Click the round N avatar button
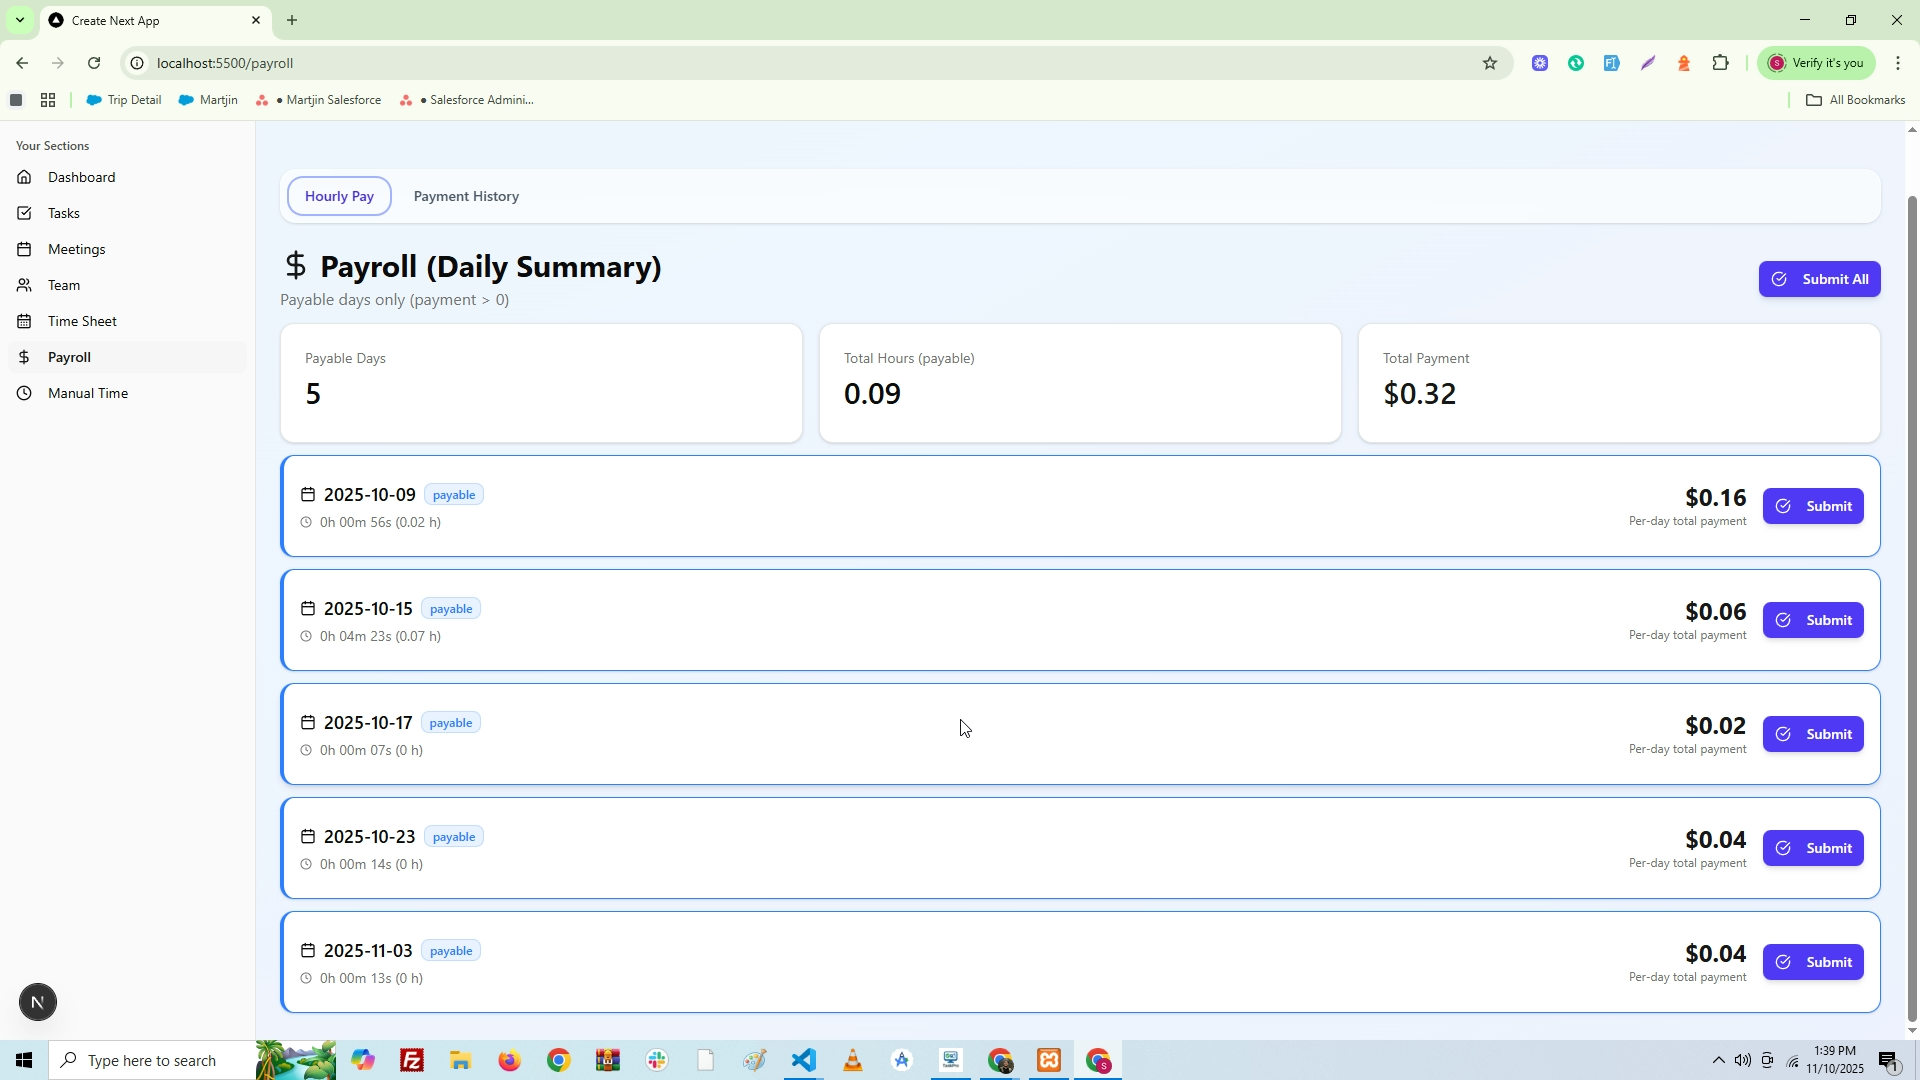1920x1080 pixels. coord(38,1002)
